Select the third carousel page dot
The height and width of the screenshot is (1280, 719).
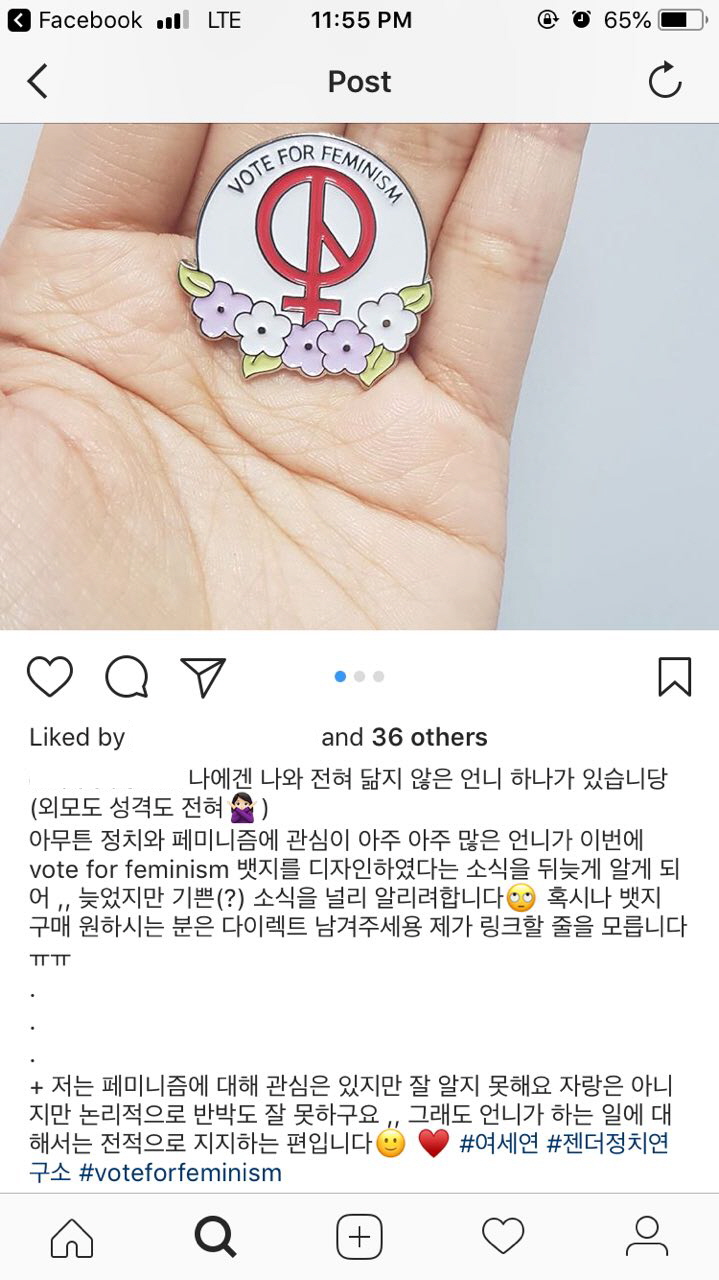pyautogui.click(x=379, y=677)
